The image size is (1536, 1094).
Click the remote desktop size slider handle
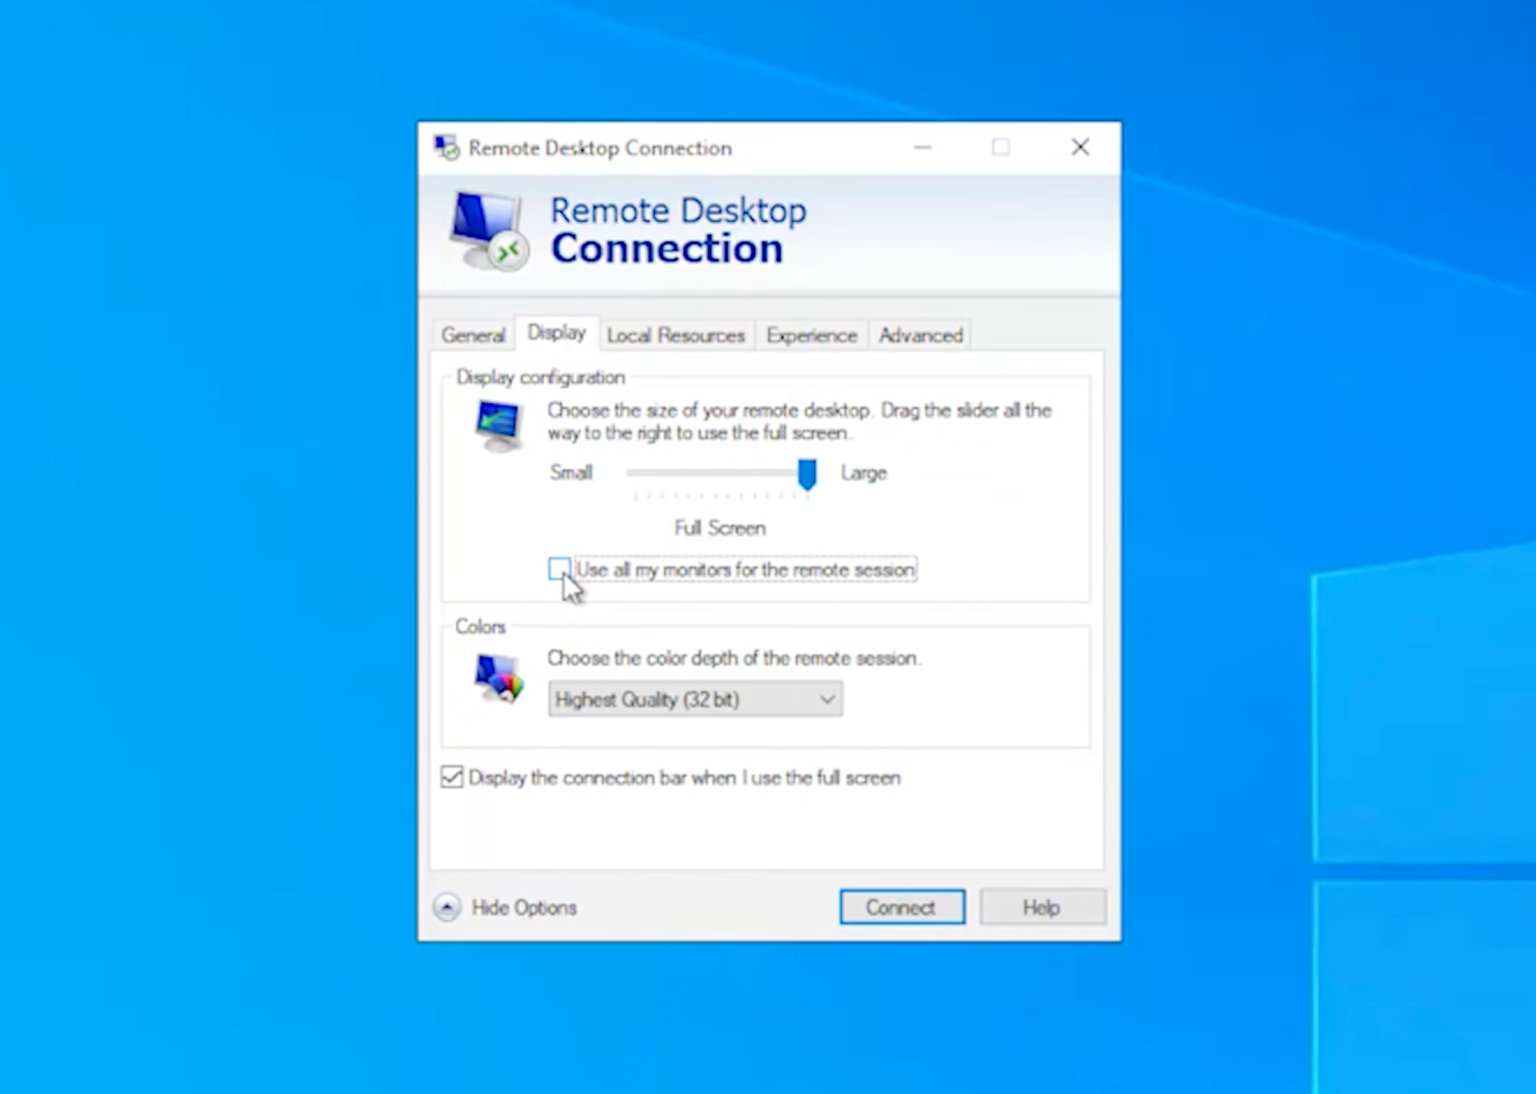pos(806,475)
